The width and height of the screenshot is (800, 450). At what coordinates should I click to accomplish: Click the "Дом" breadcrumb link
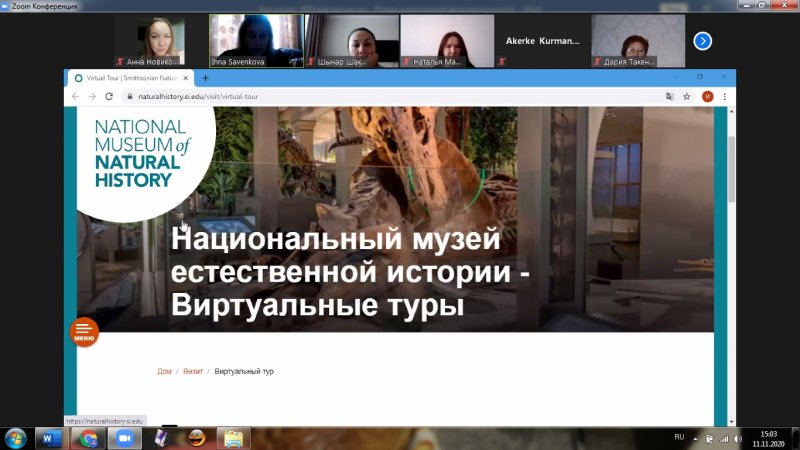coord(164,371)
